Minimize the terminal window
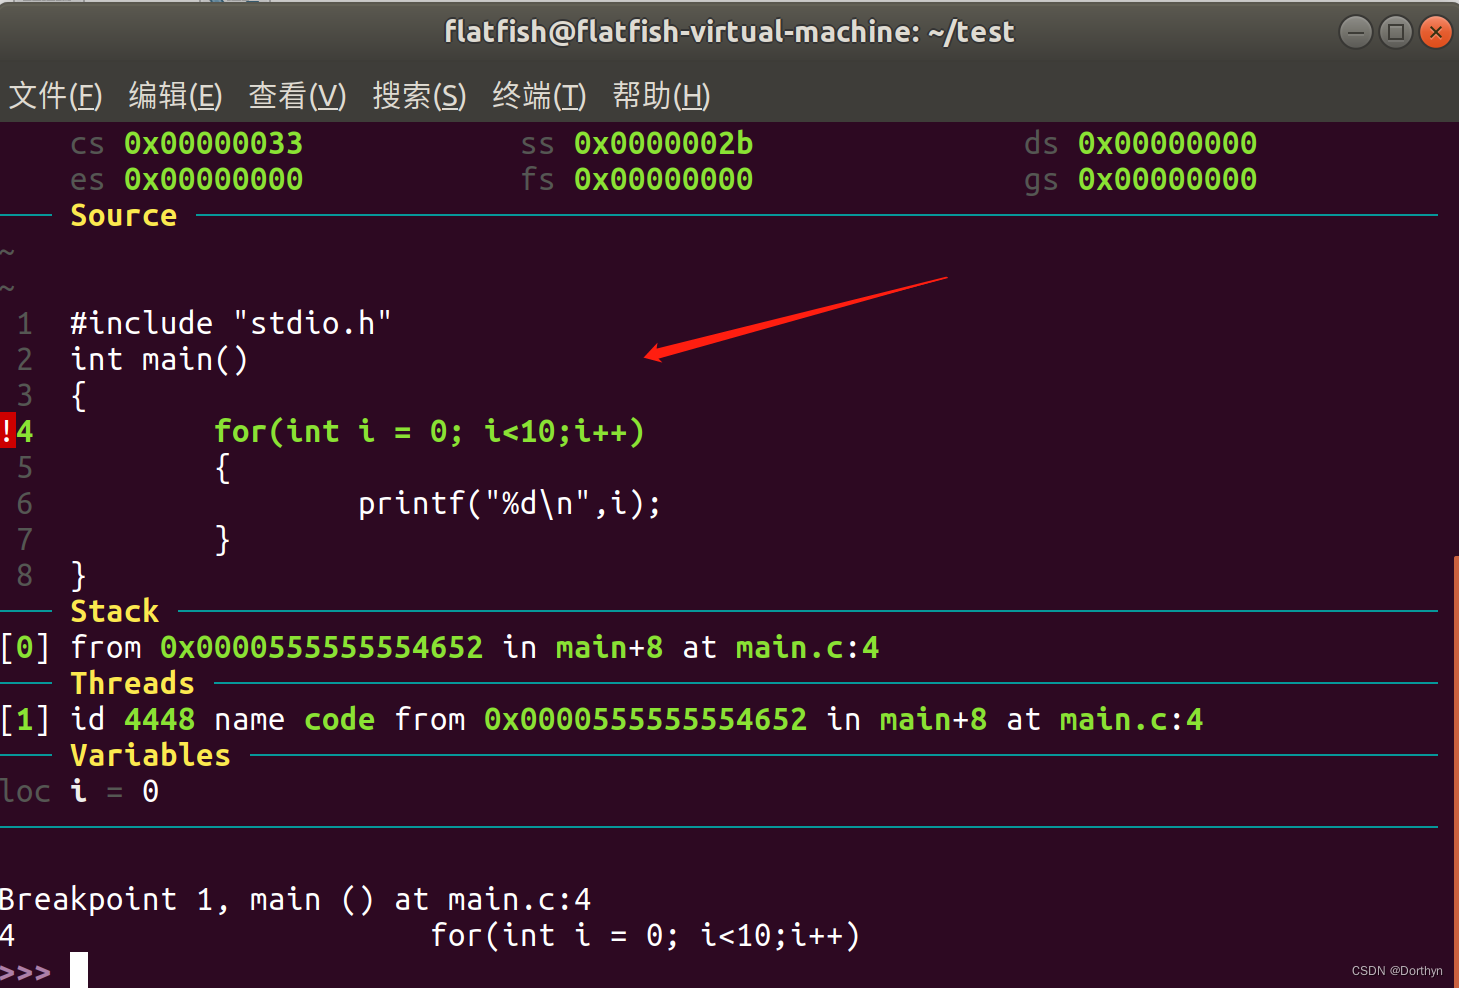The image size is (1459, 988). tap(1355, 32)
